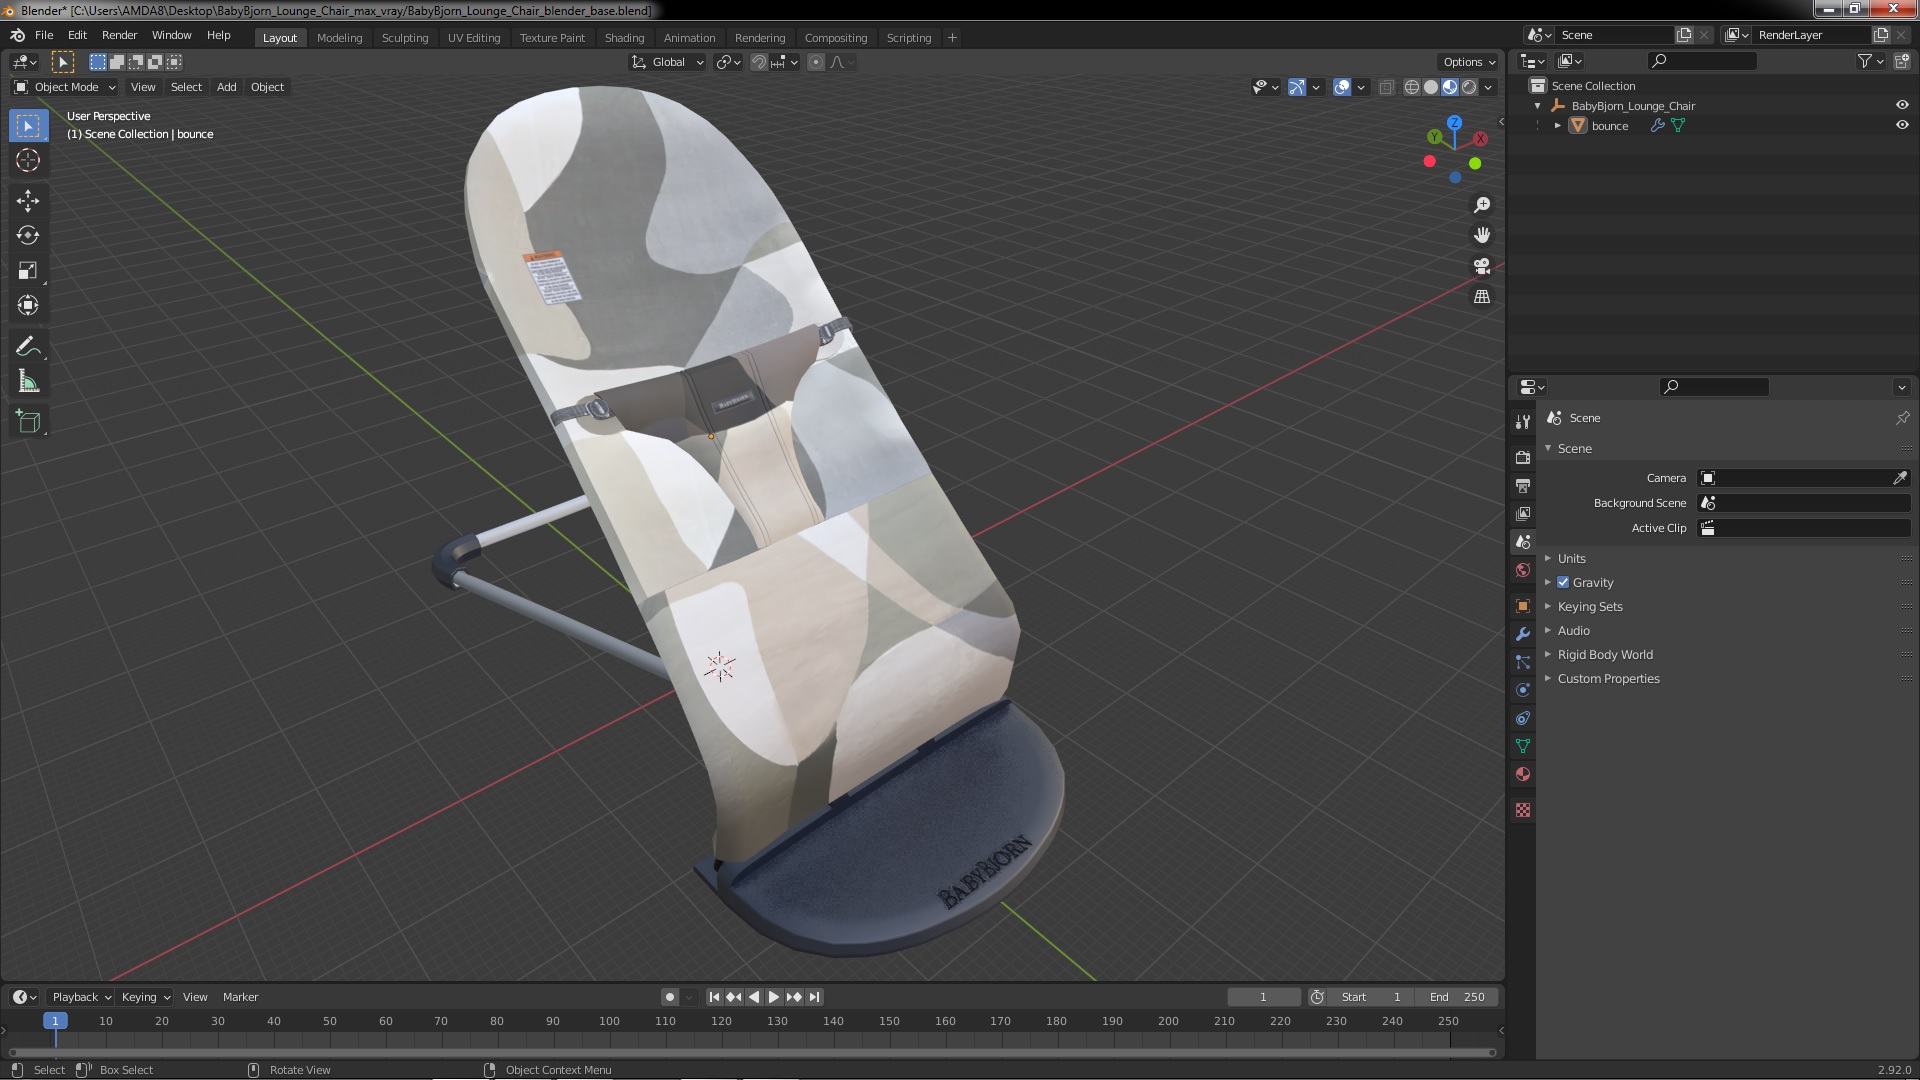Open the Tool properties tab
Screen dimensions: 1920x1080
(1523, 422)
